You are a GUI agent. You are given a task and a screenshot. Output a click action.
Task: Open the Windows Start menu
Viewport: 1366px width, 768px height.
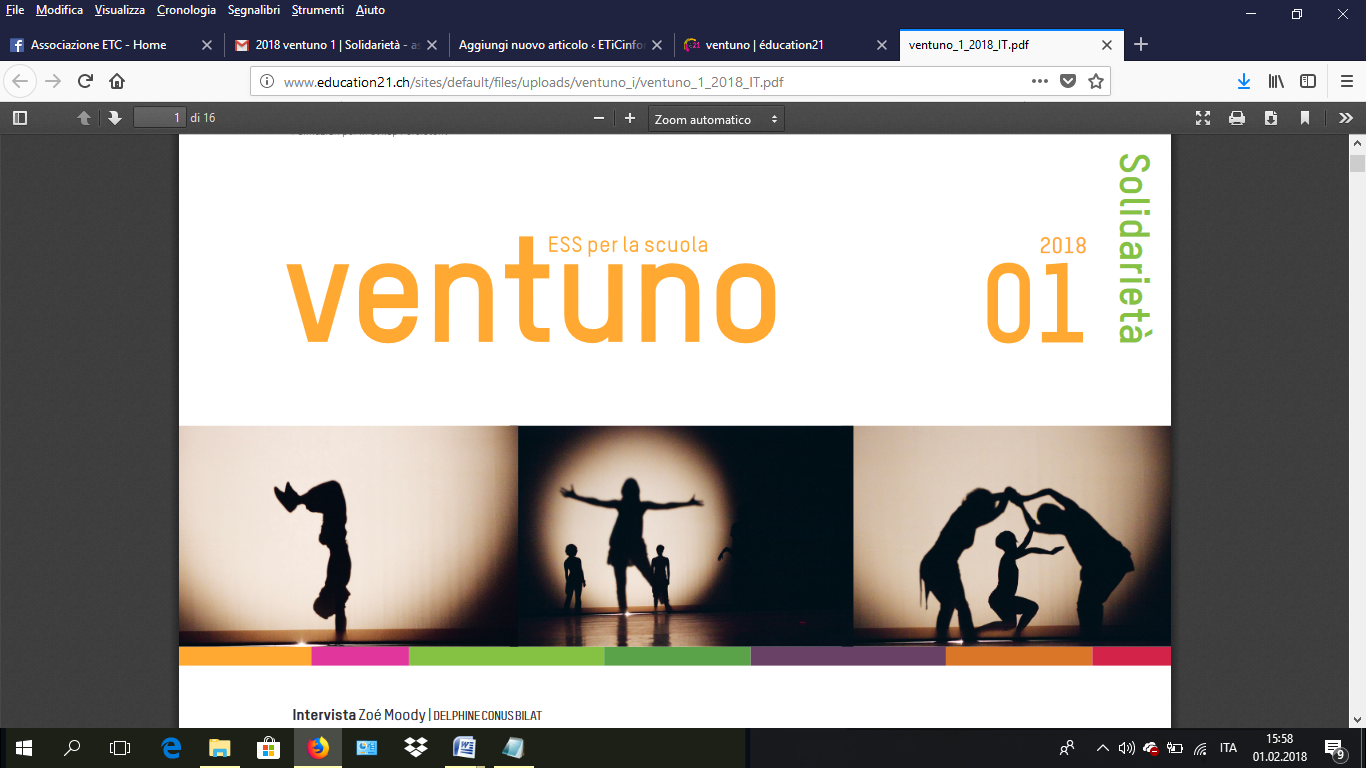[x=23, y=748]
